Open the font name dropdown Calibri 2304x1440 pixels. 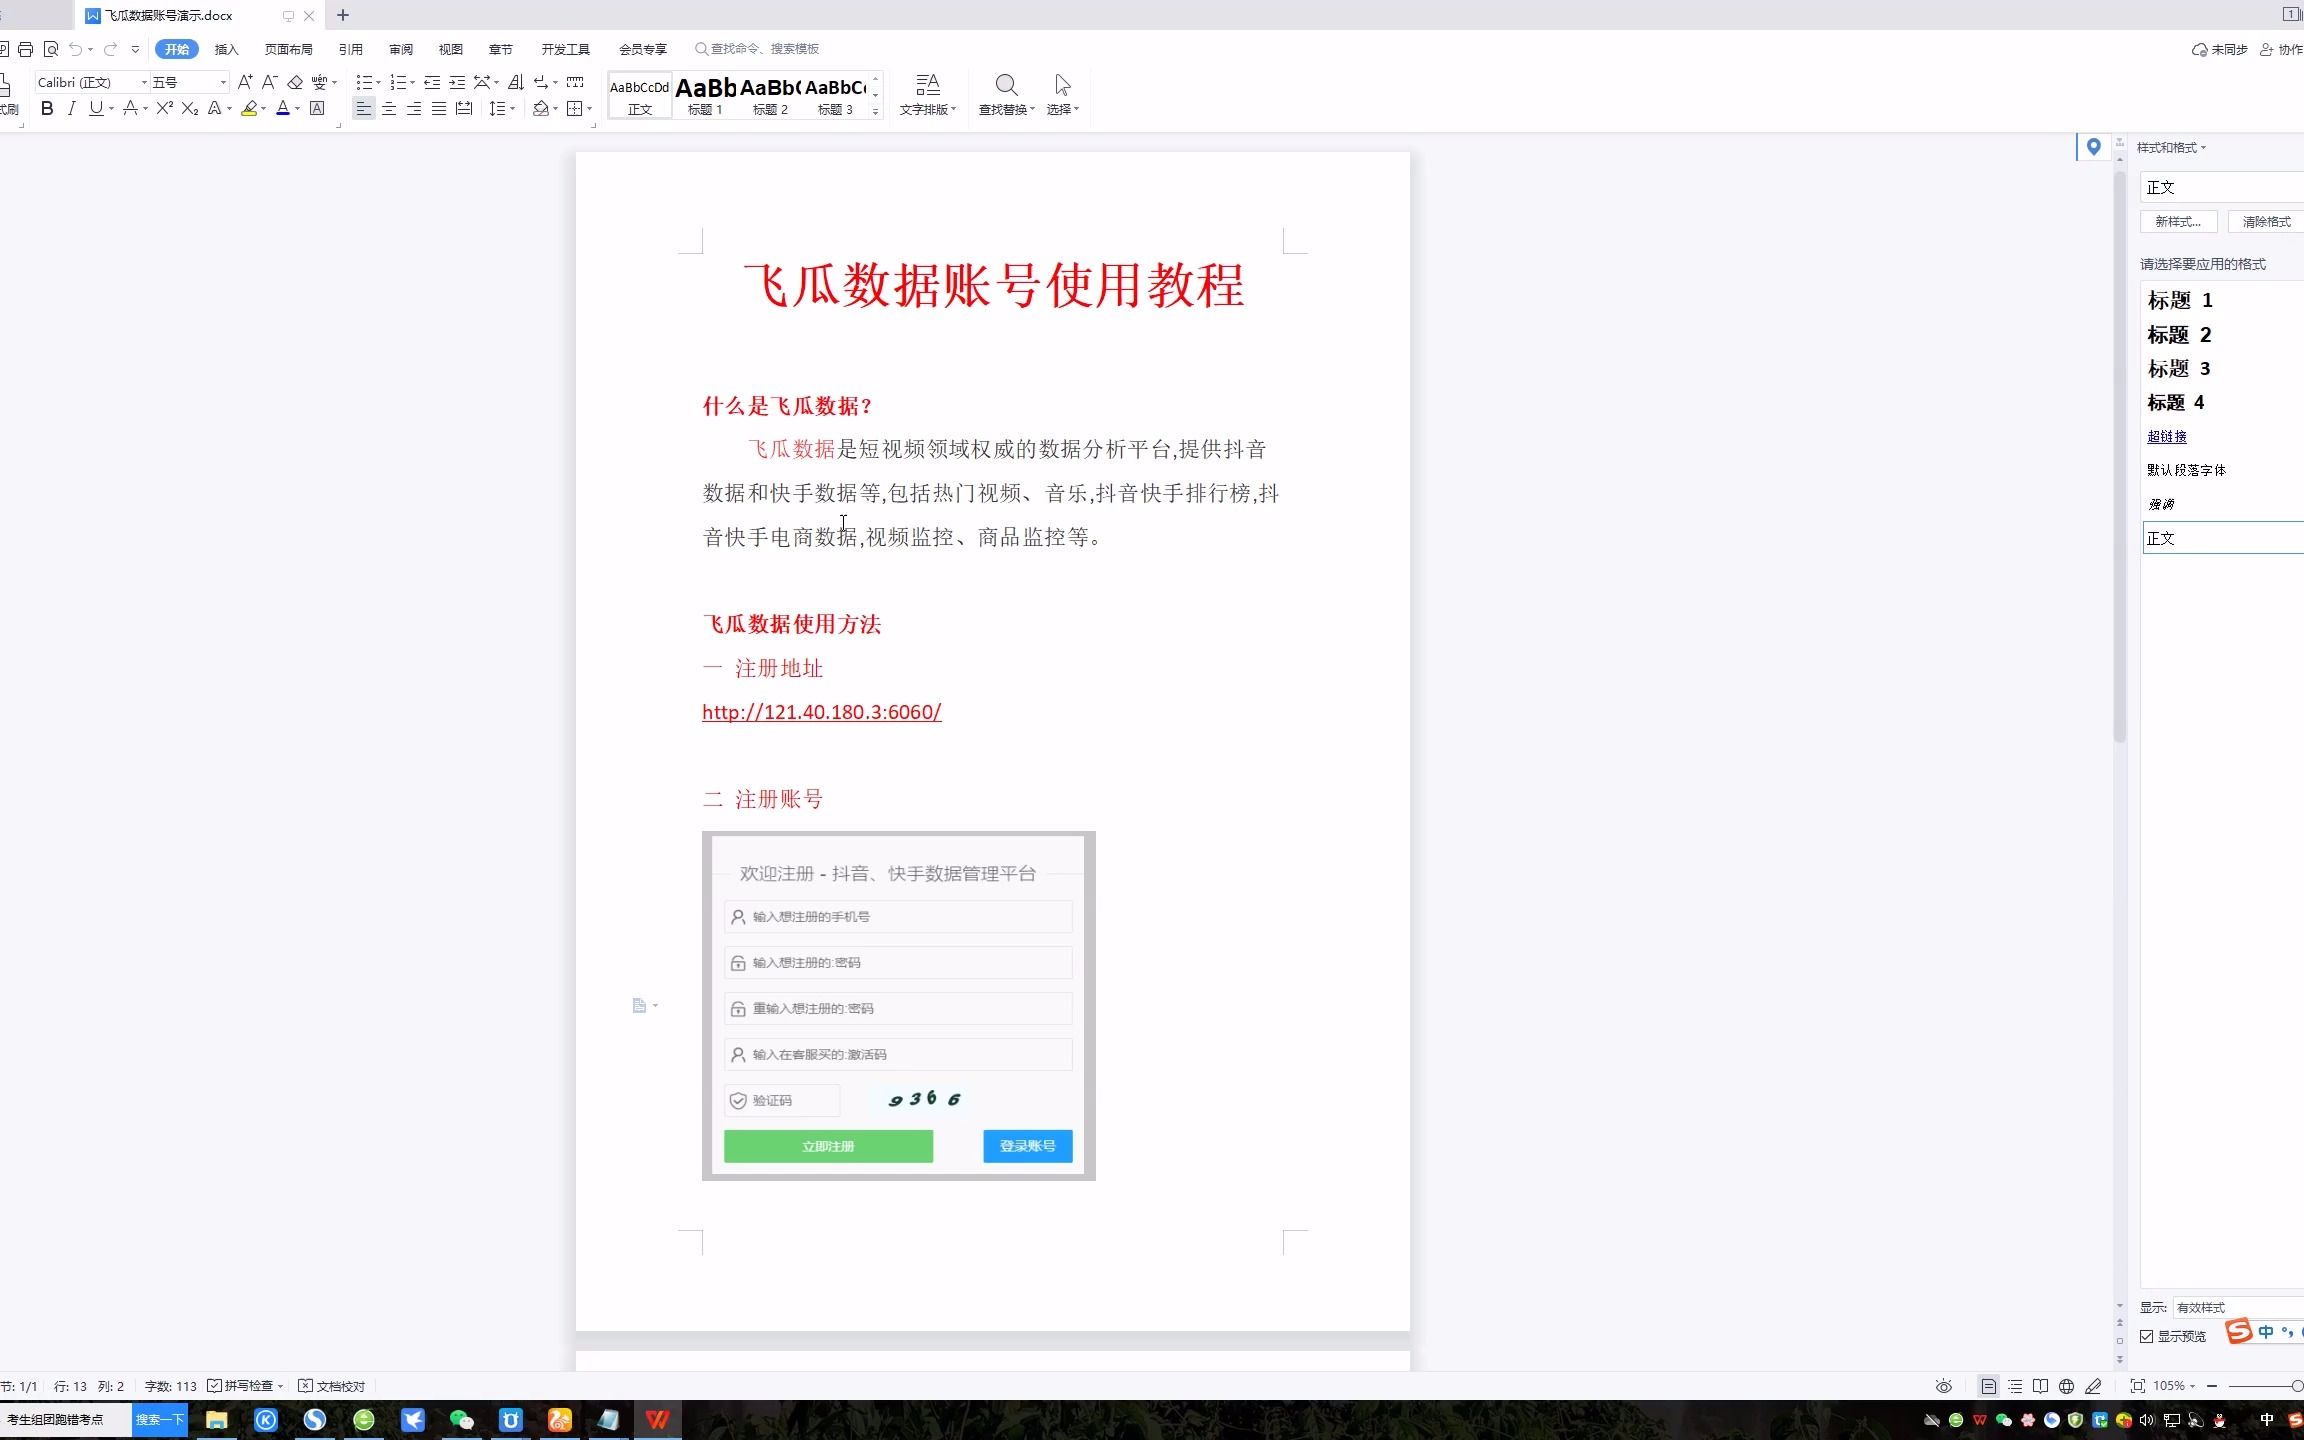144,83
